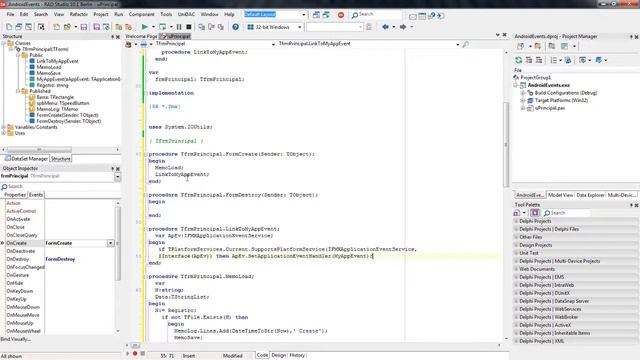Switch to the History tab

tap(297, 355)
